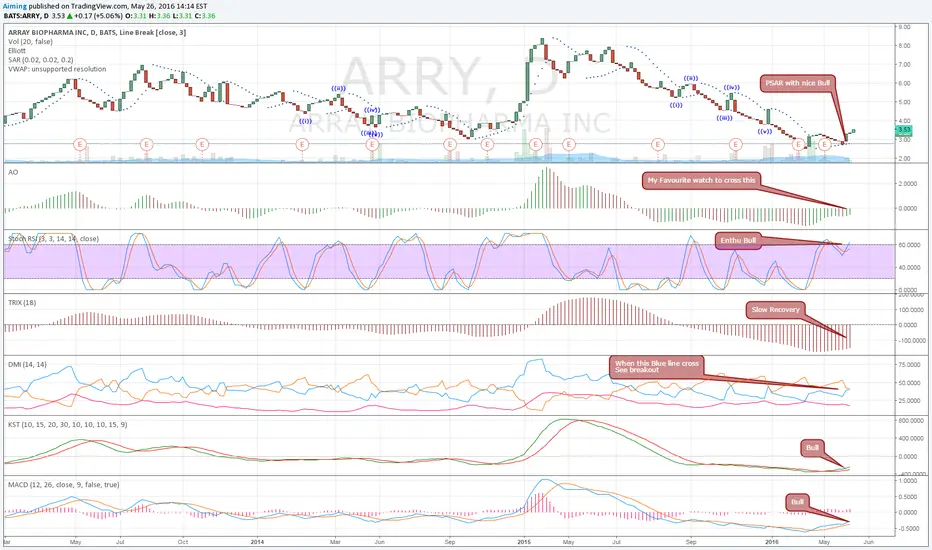Viewport: 932px width, 550px height.
Task: Select the AO pane label
Action: pyautogui.click(x=13, y=172)
